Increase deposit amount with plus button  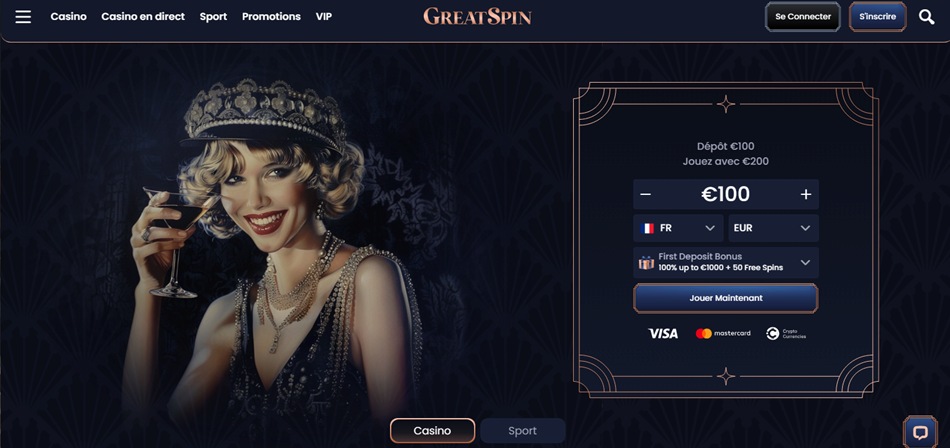(x=806, y=194)
